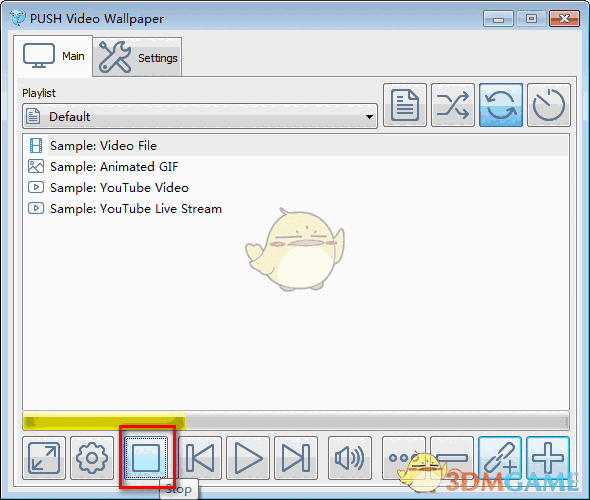Seek within the yellow playback progress bar
Image resolution: width=590 pixels, height=500 pixels.
104,421
